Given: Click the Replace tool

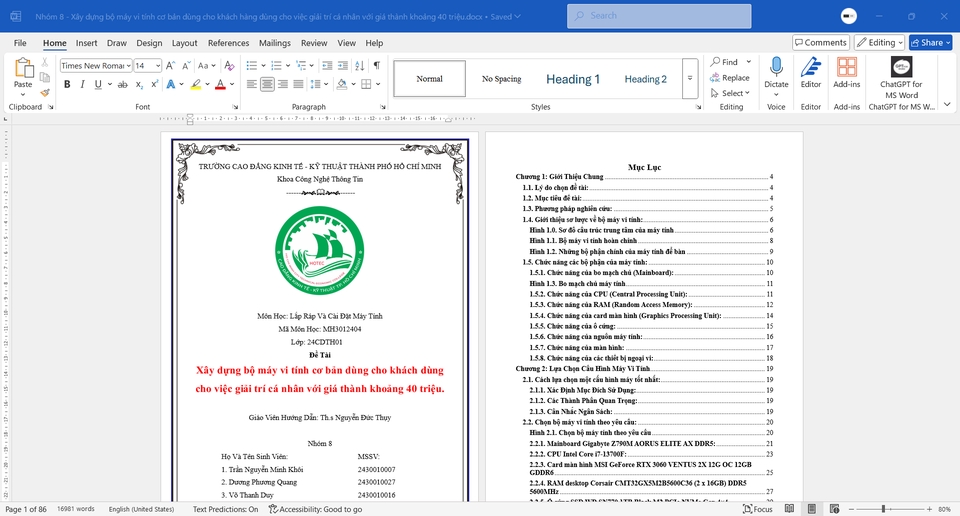Looking at the screenshot, I should tap(729, 78).
